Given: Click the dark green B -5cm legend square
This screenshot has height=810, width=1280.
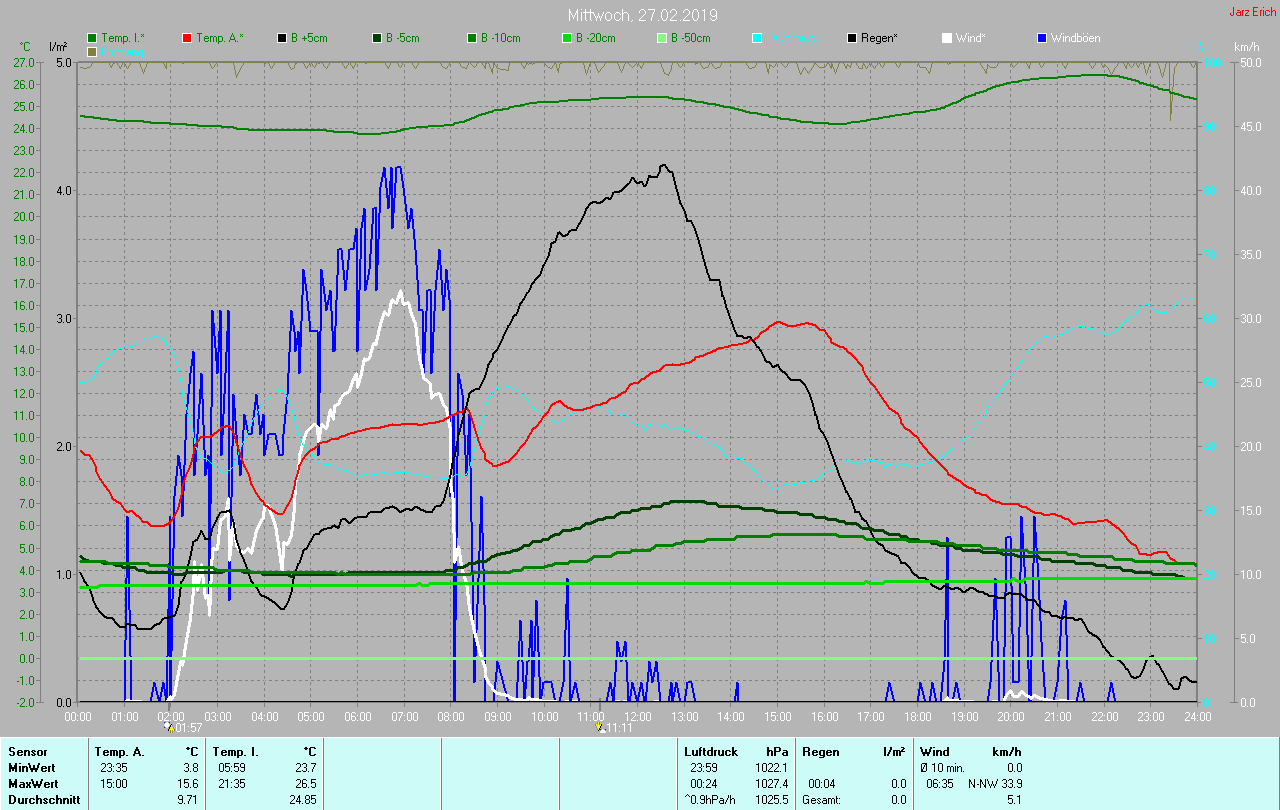Looking at the screenshot, I should [377, 38].
